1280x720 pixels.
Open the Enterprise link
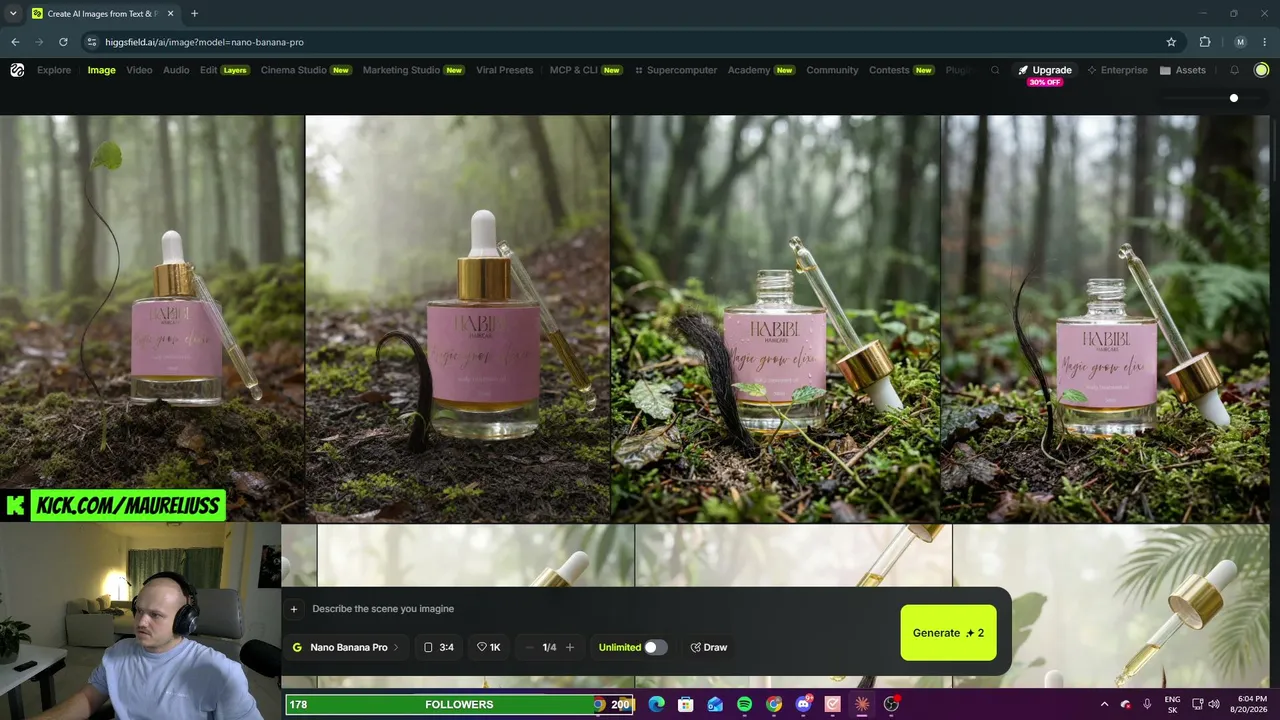coord(1117,70)
